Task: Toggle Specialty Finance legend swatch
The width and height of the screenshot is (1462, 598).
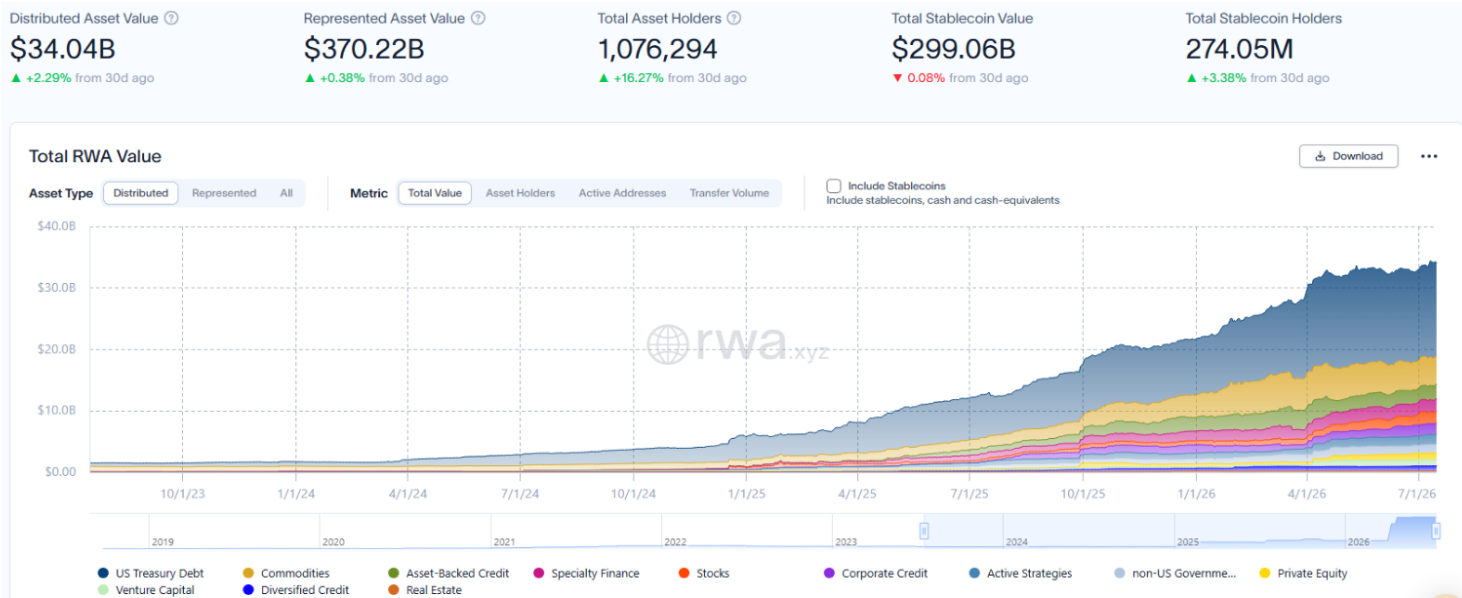Action: [x=539, y=573]
